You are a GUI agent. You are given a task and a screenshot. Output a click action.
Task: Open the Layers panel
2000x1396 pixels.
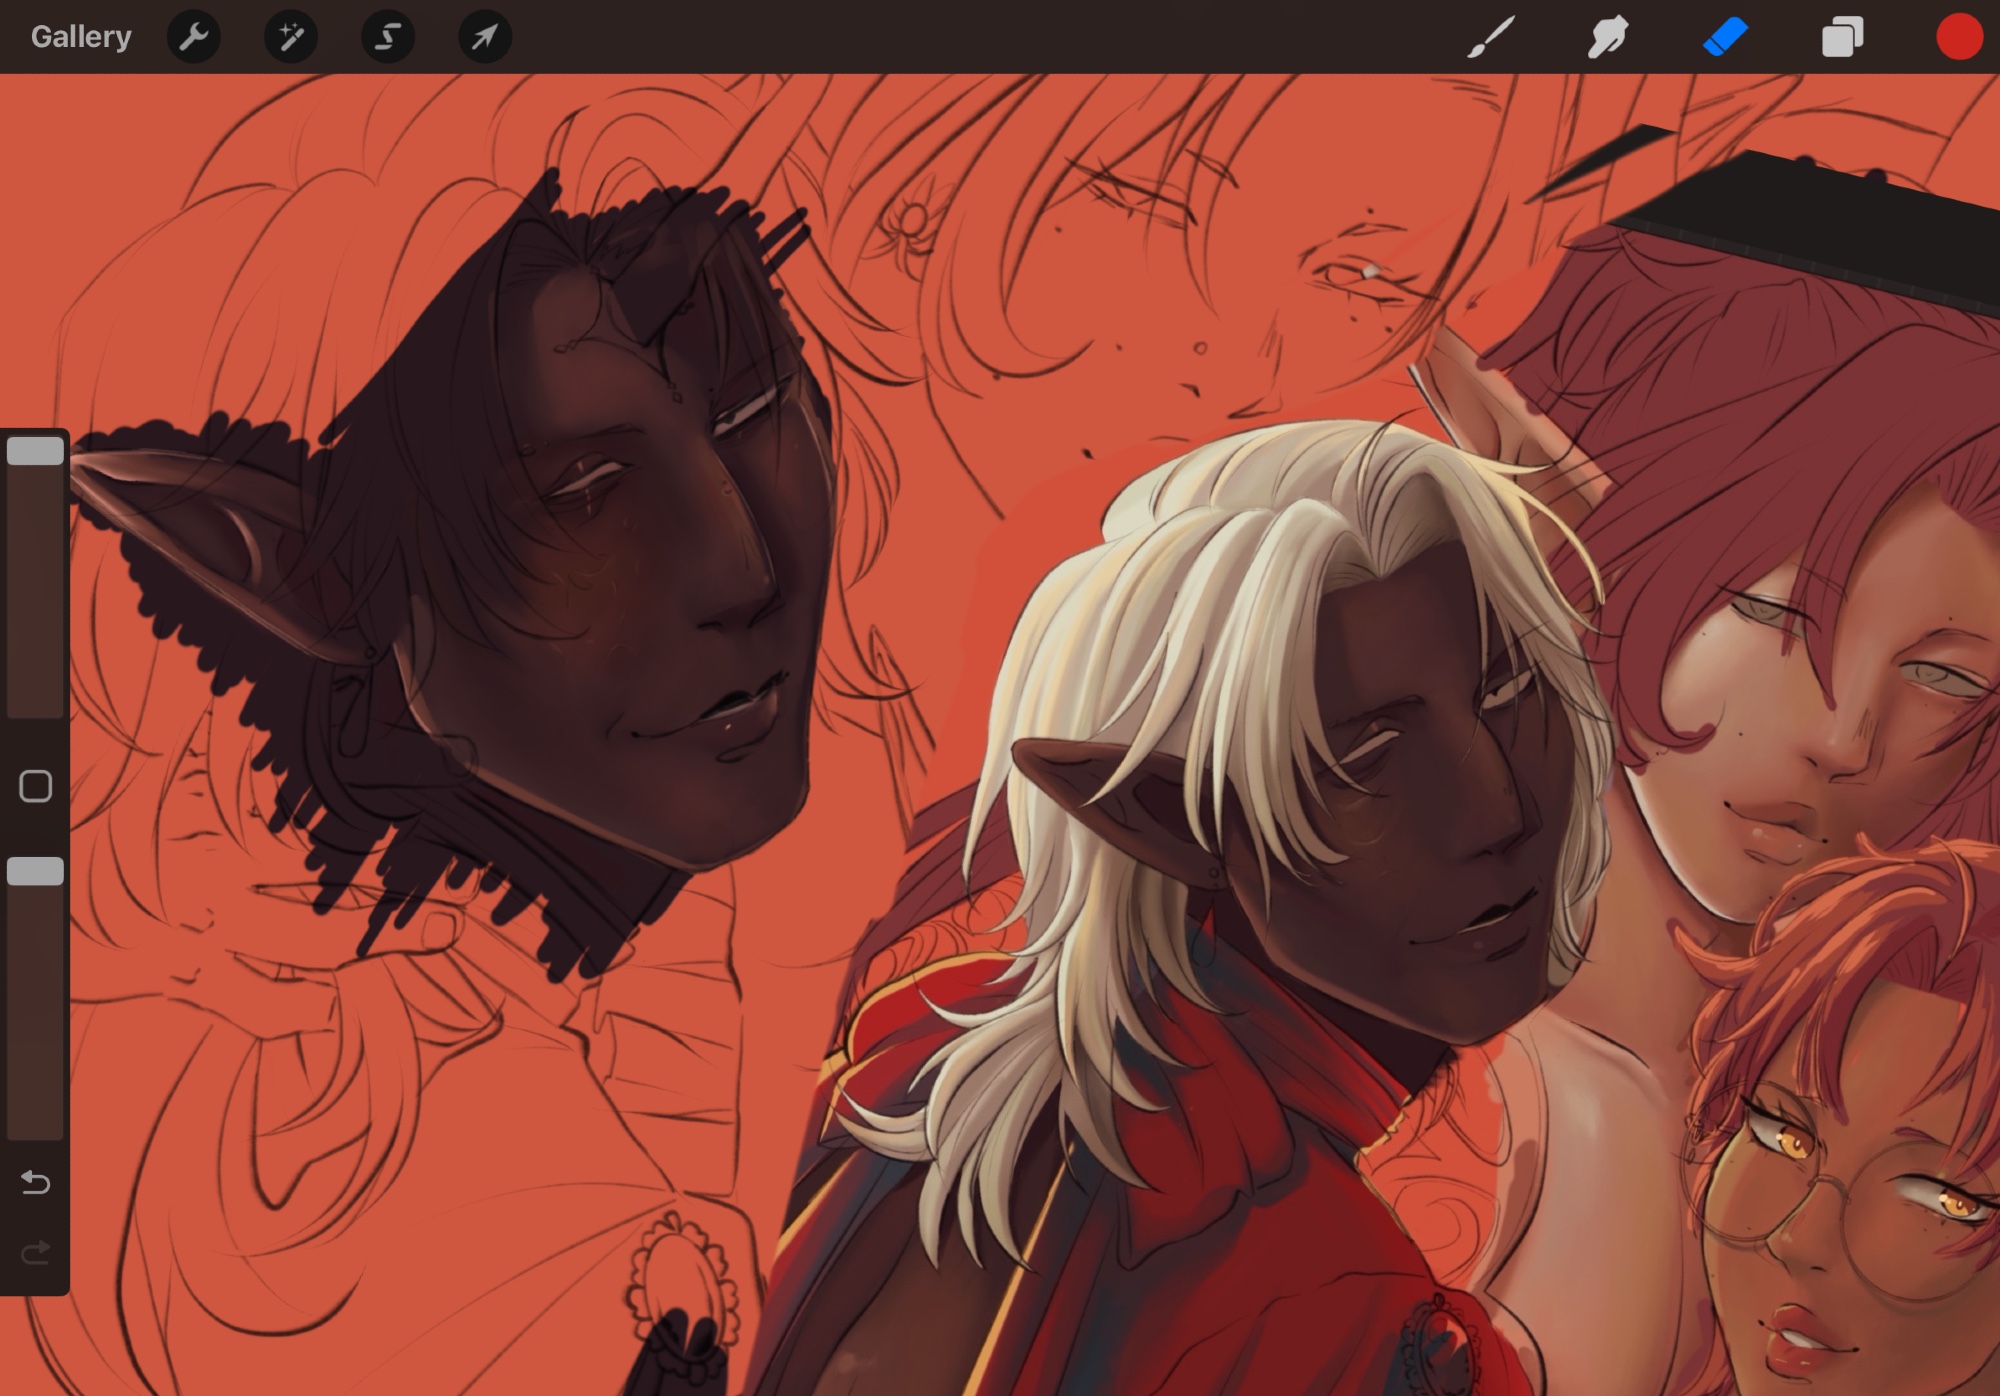[1841, 37]
